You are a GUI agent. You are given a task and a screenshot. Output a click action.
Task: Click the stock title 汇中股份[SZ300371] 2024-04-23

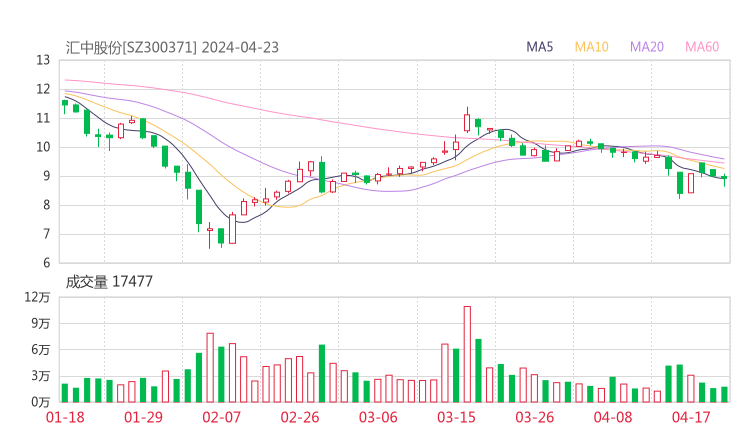[172, 48]
